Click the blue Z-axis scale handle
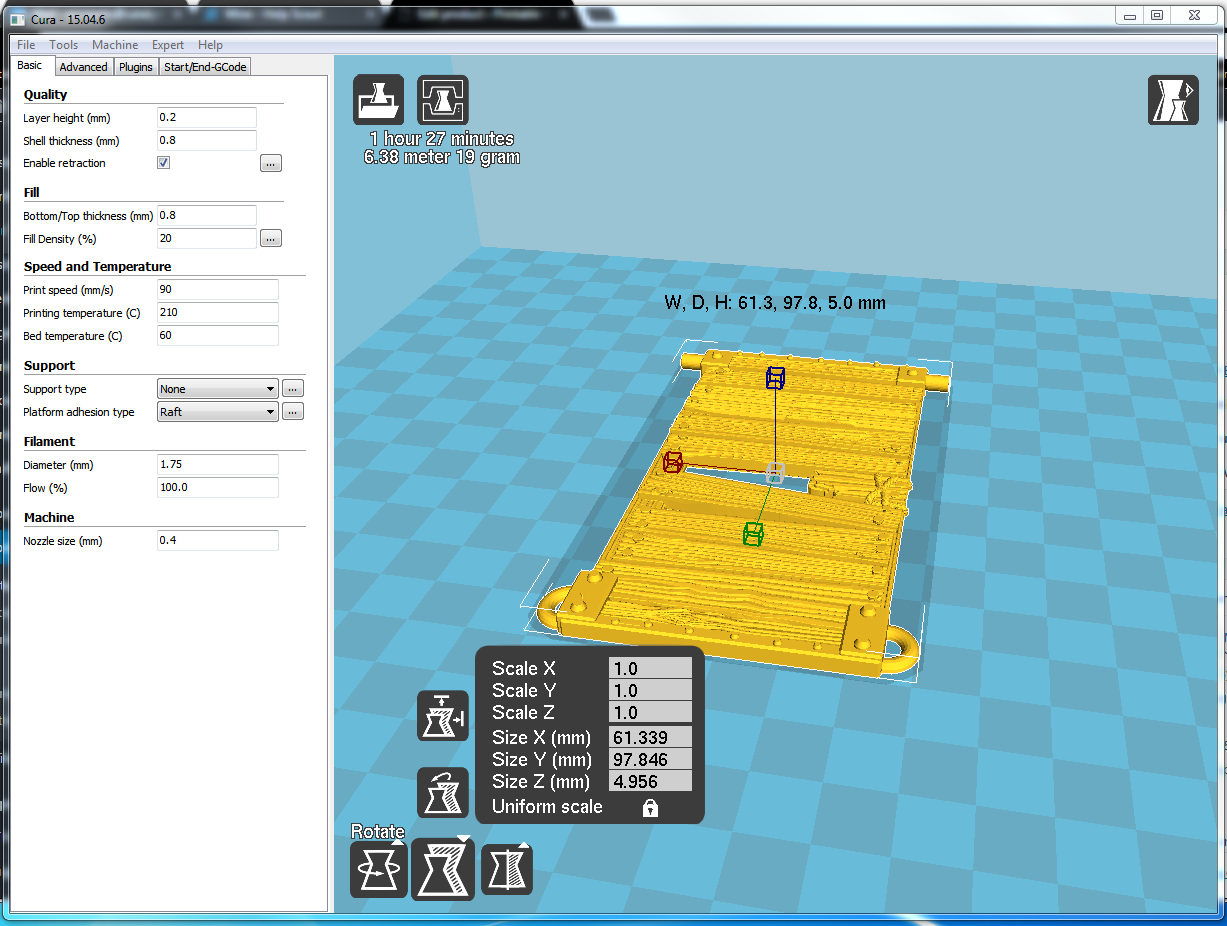The image size is (1227, 926). tap(775, 378)
